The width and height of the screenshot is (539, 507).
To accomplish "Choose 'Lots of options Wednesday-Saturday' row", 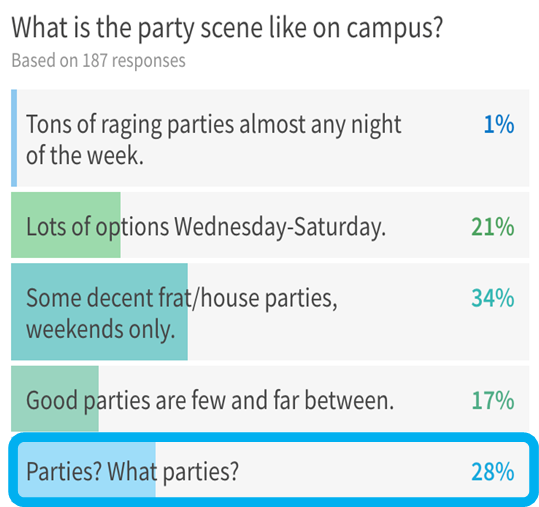I will pyautogui.click(x=270, y=225).
